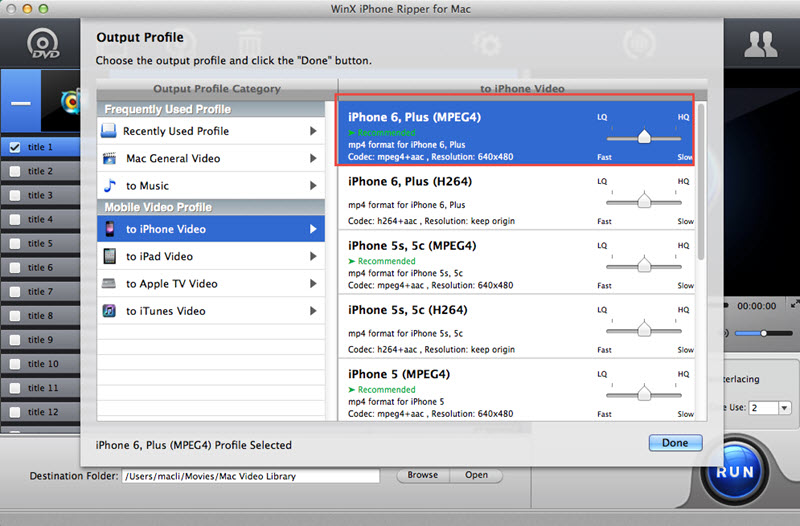Expand the Mac General Video arrow
Viewport: 800px width, 526px height.
point(313,158)
